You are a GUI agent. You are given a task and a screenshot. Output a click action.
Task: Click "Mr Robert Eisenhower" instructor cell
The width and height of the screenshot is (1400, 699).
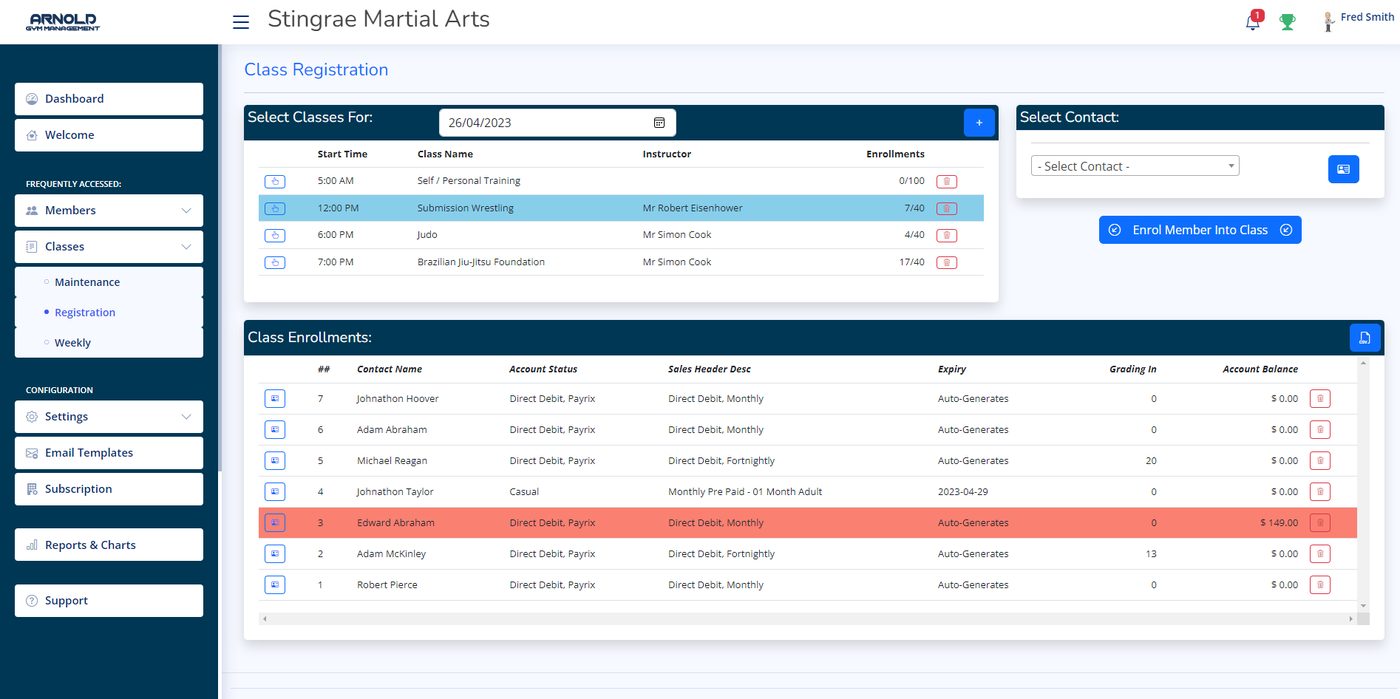pyautogui.click(x=692, y=208)
